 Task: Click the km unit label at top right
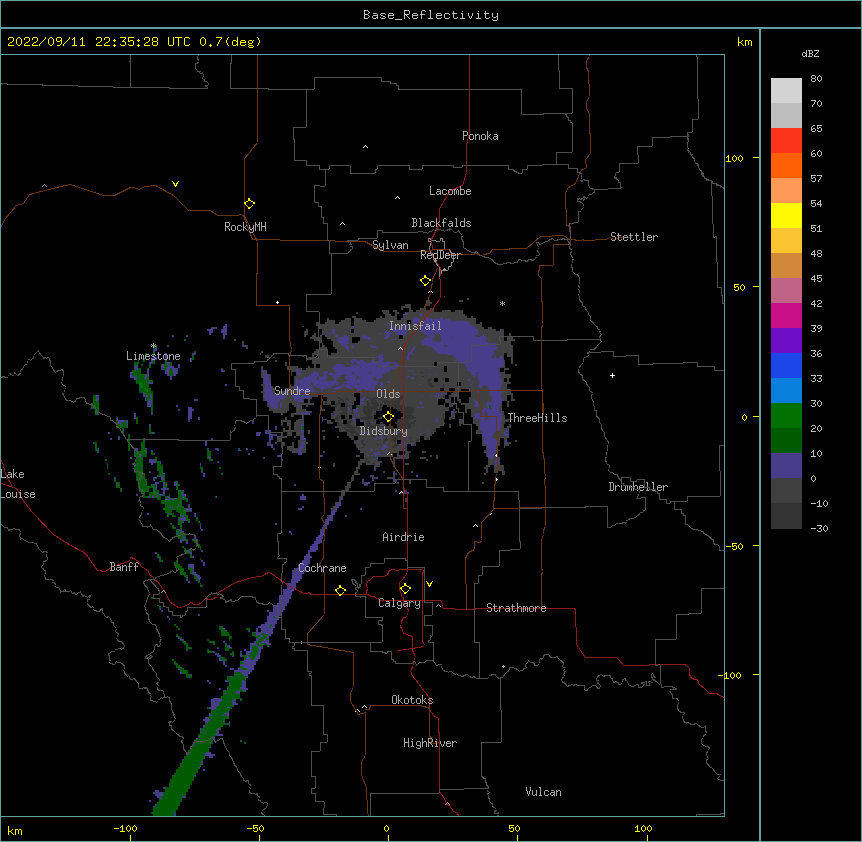[744, 42]
